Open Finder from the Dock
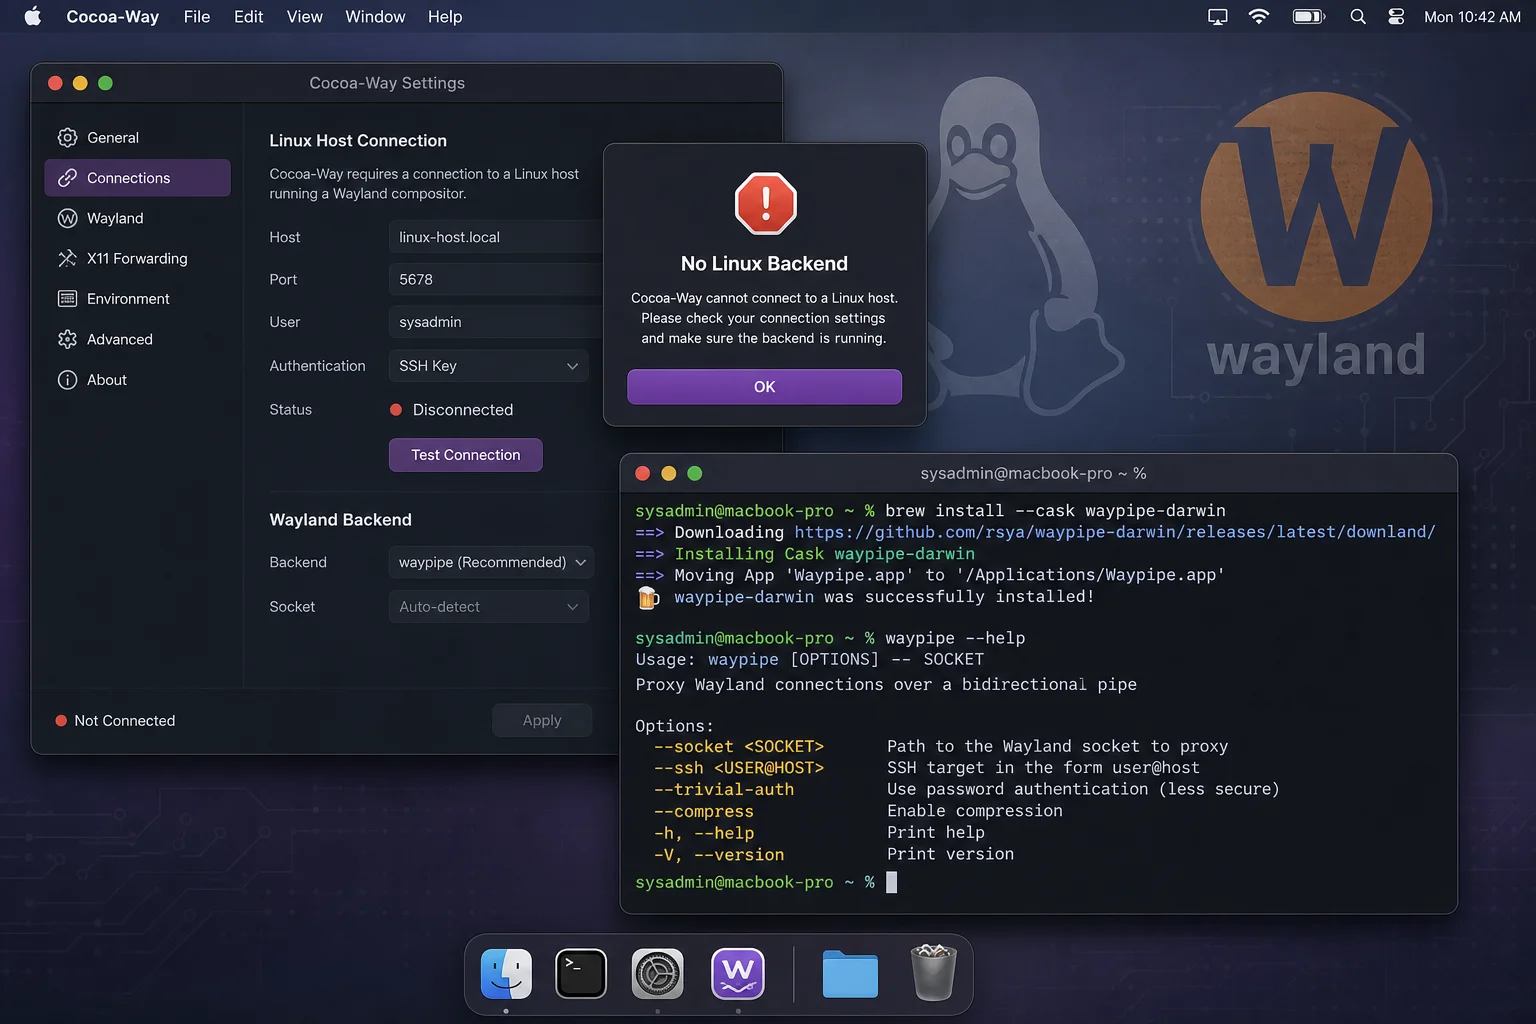The width and height of the screenshot is (1536, 1024). click(x=506, y=974)
